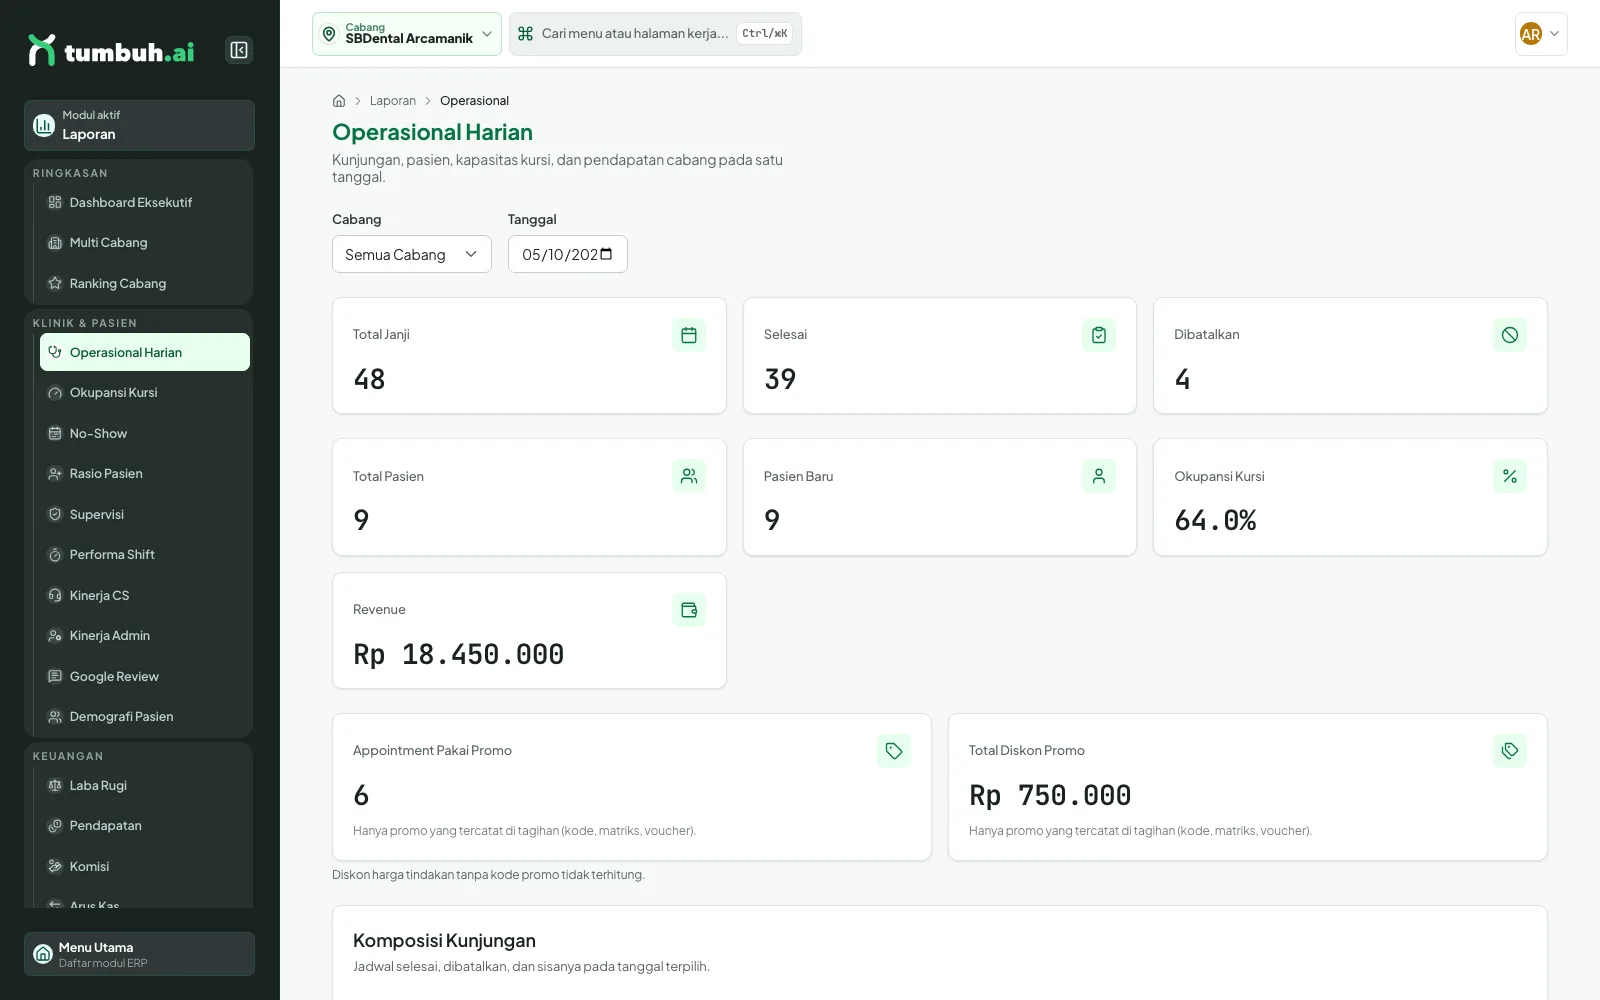Select Operasional Harian in sidebar

point(145,352)
